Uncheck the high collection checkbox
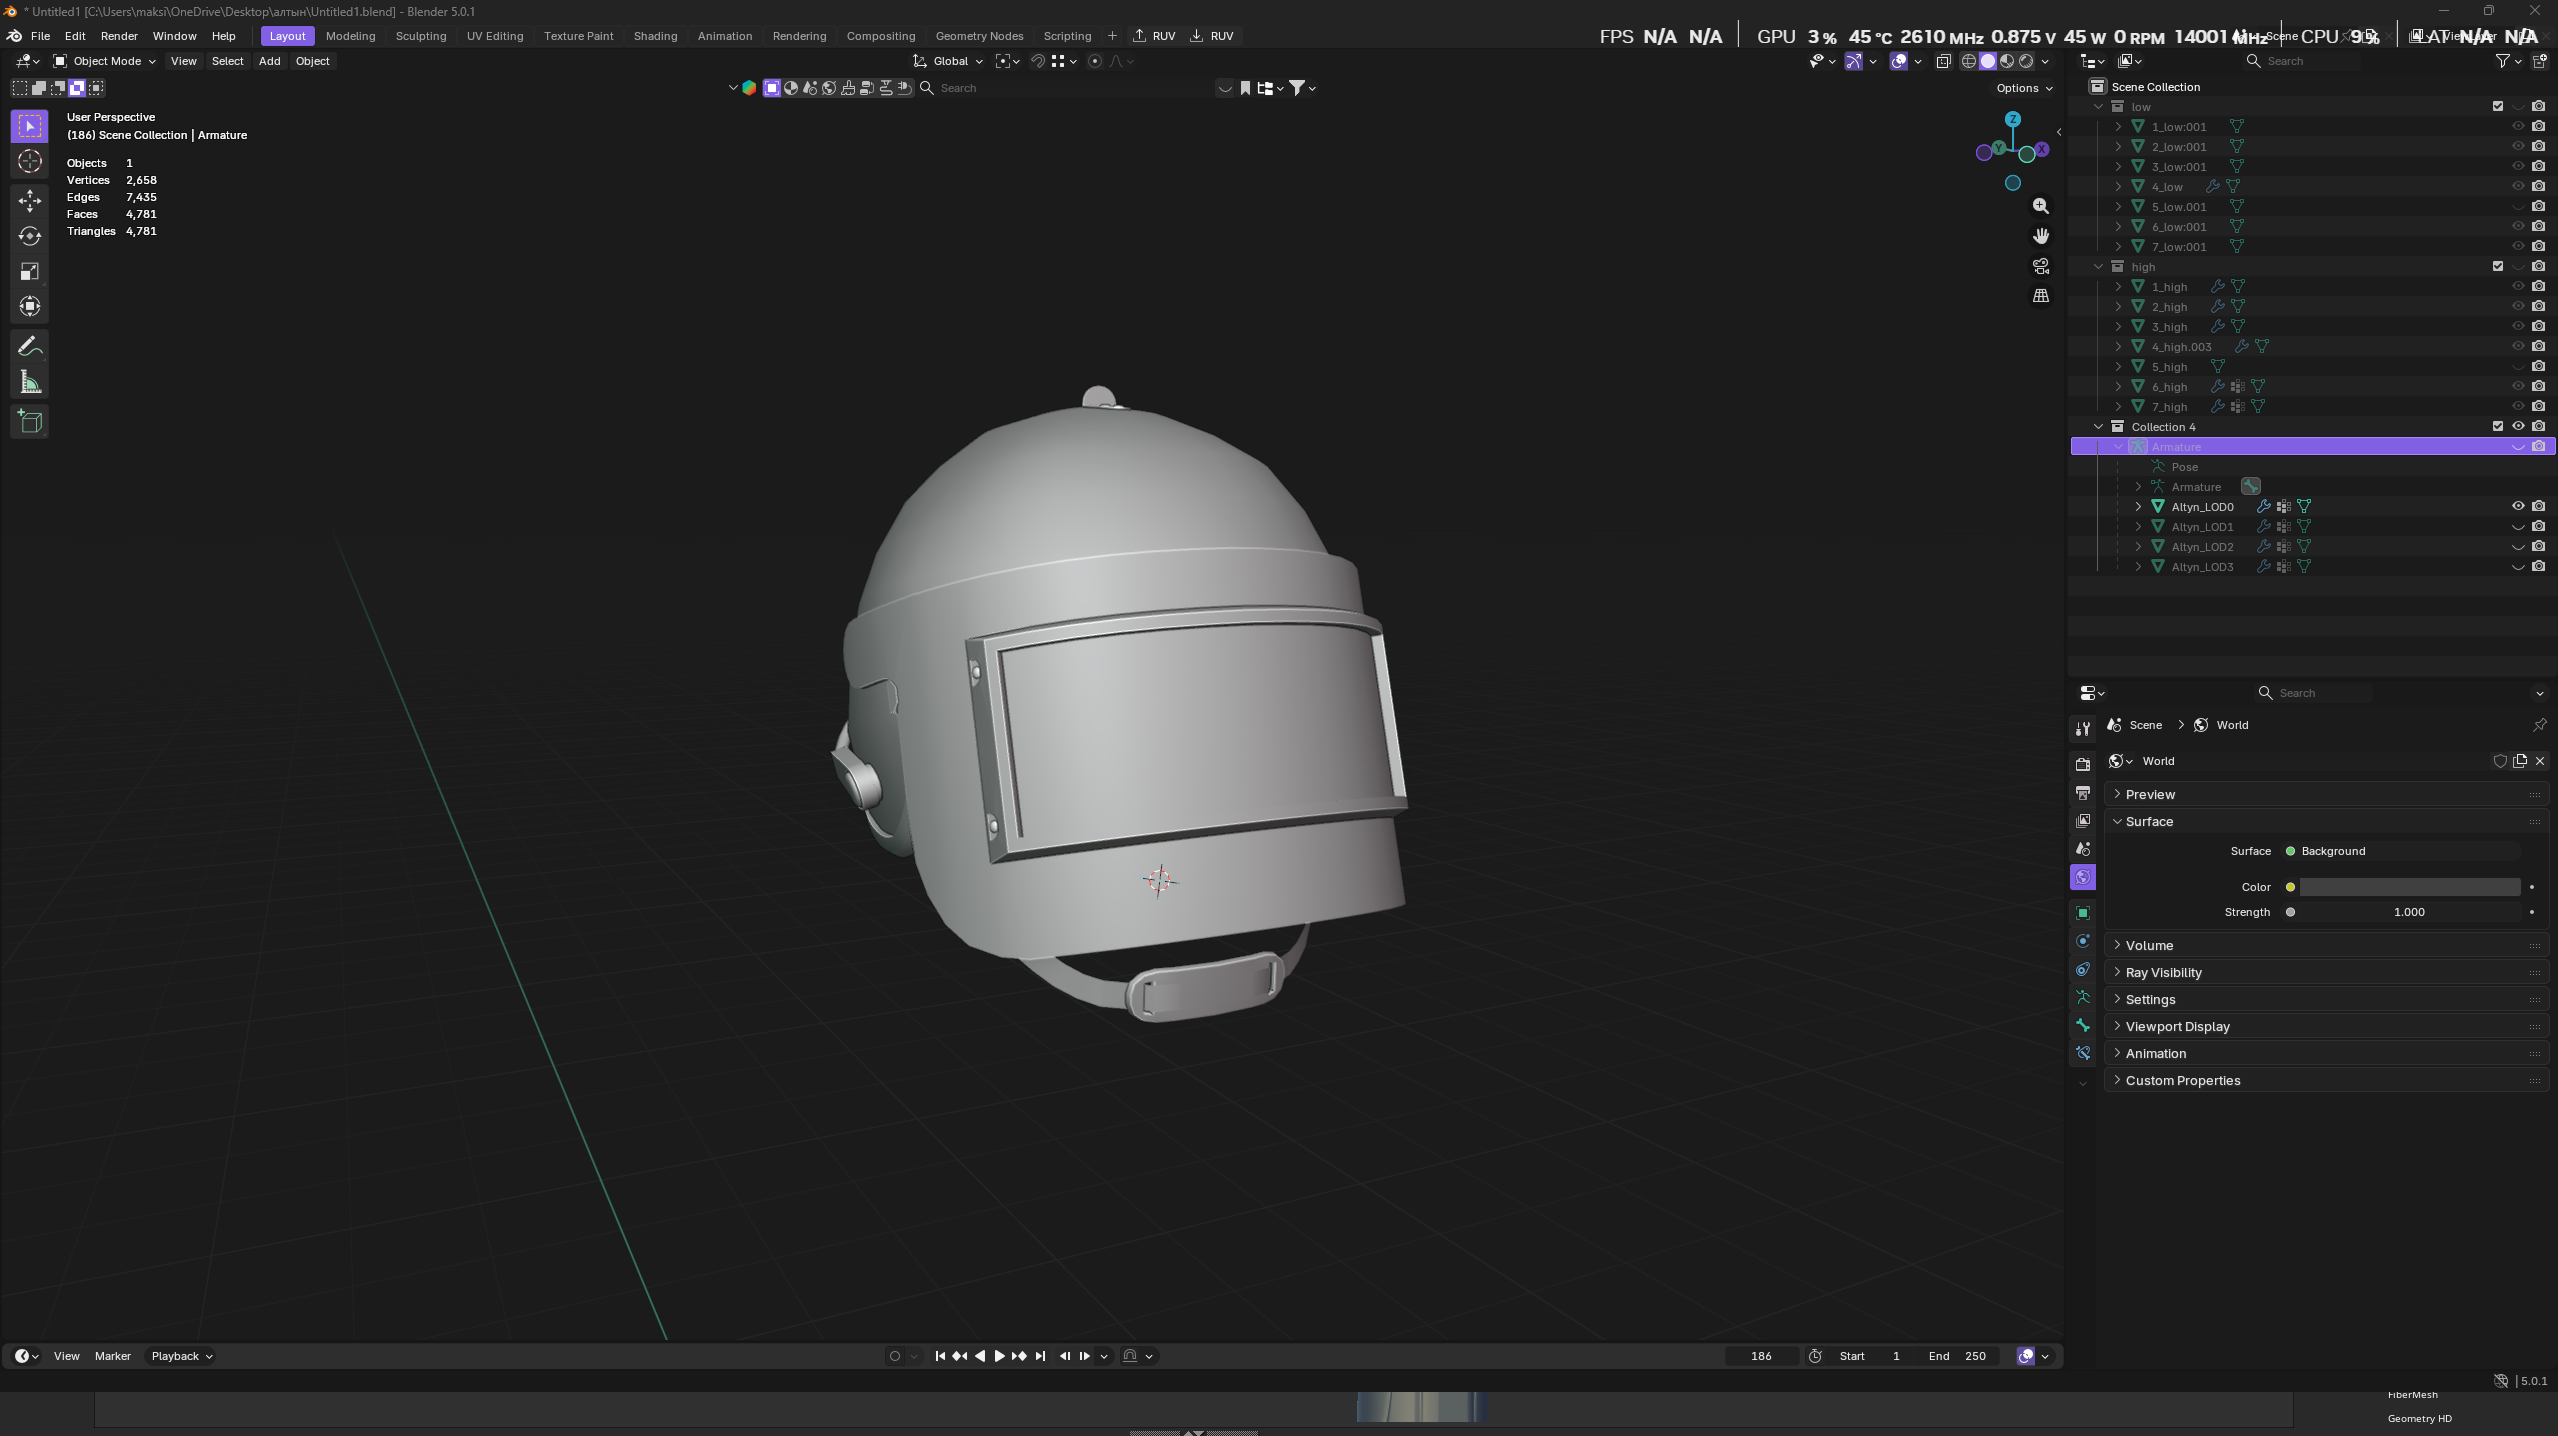Viewport: 2558px width, 1436px height. 2498,266
